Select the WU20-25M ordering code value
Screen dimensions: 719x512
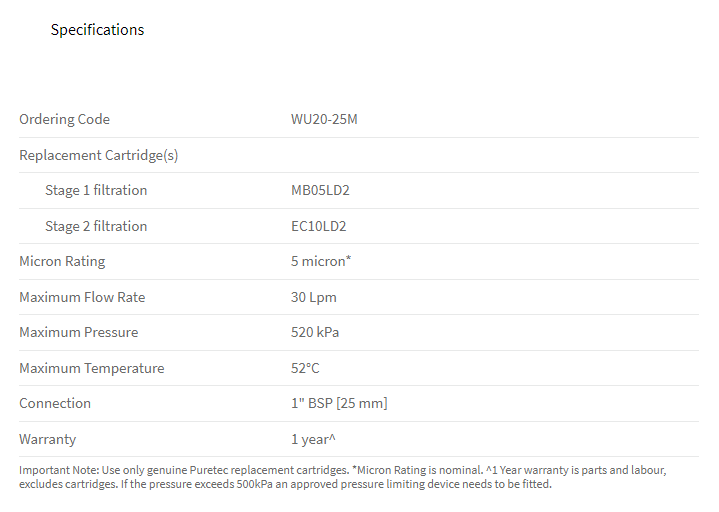coord(324,120)
